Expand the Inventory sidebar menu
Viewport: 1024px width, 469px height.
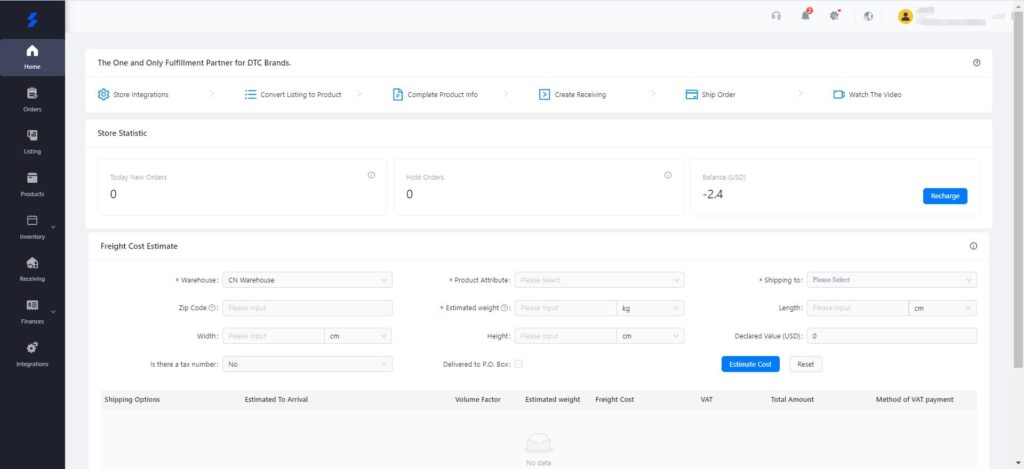pyautogui.click(x=32, y=225)
